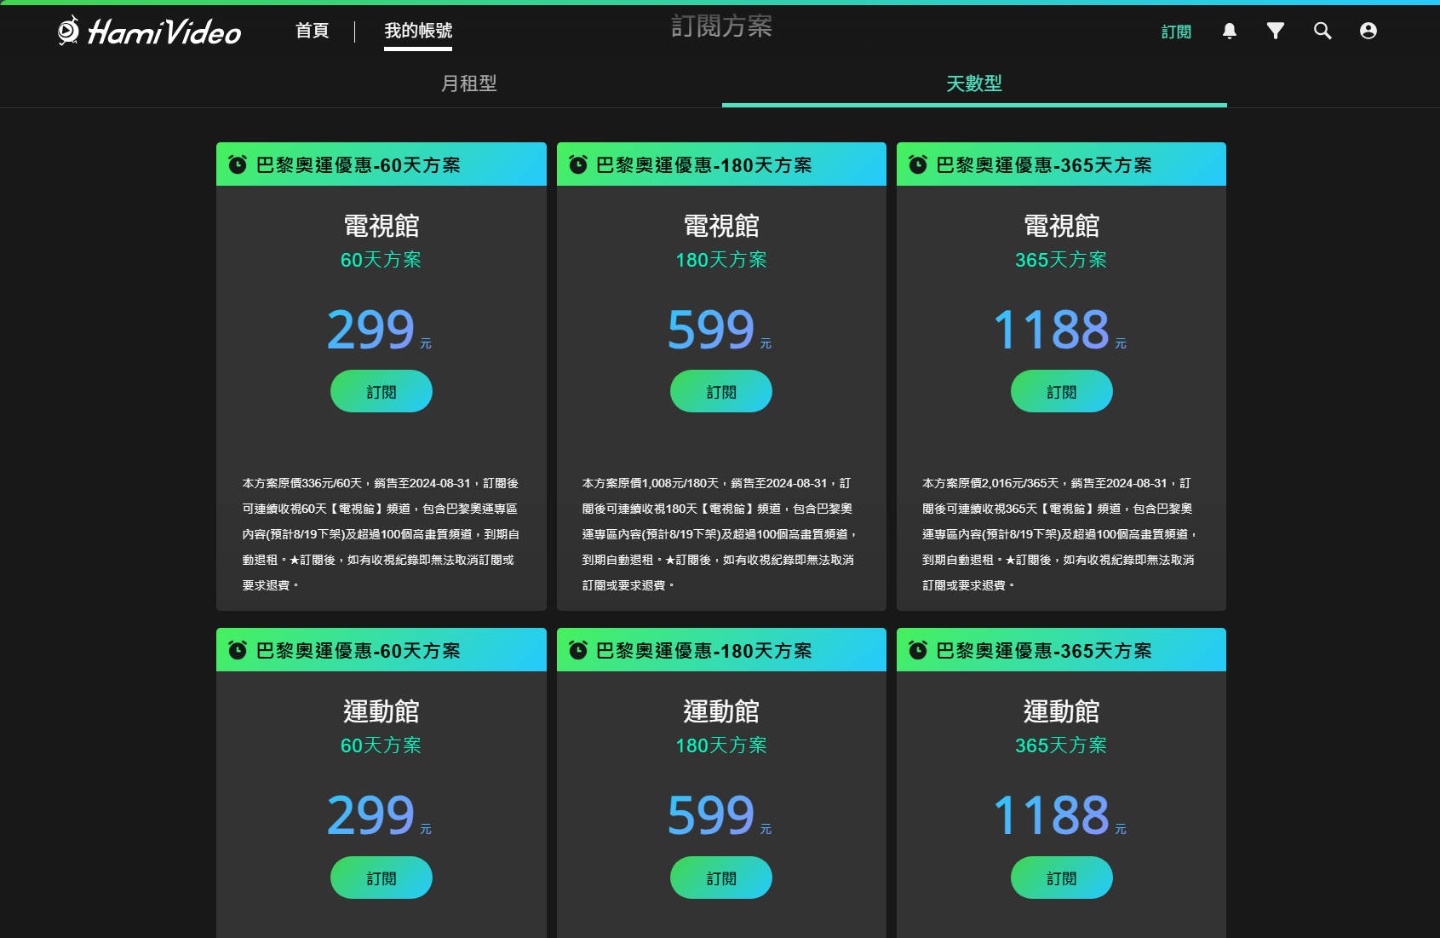
Task: Click alarm clock icon on 運動館 180天 card header
Action: tap(578, 650)
